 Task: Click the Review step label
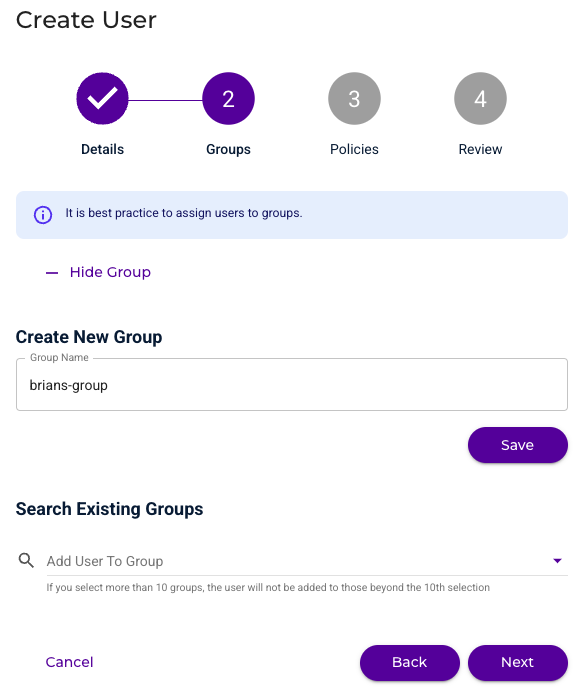480,149
